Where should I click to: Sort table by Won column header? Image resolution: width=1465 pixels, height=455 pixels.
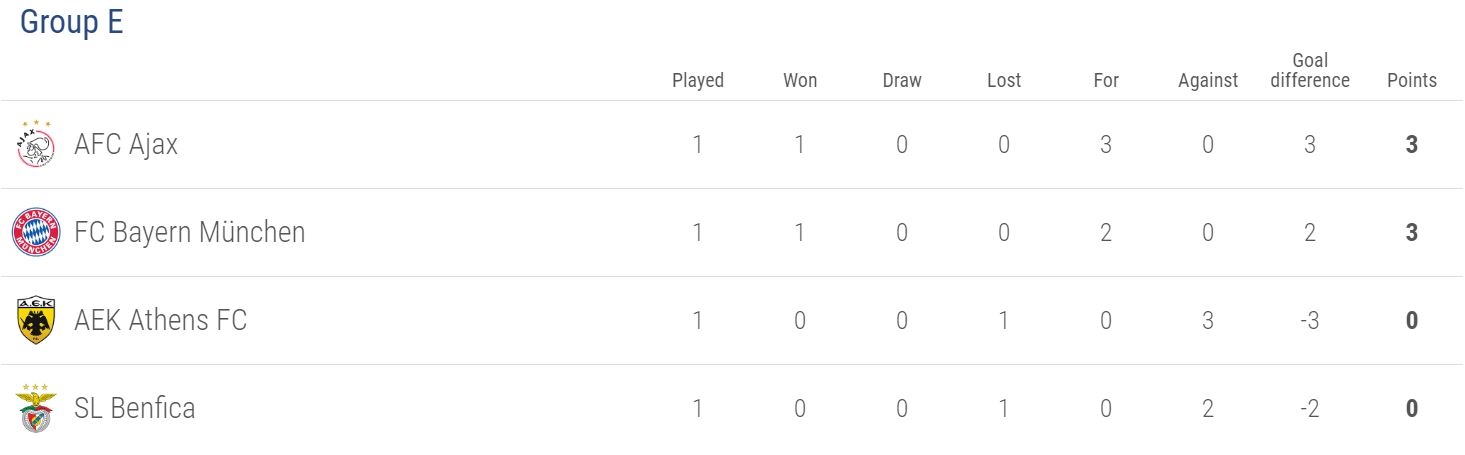point(800,81)
